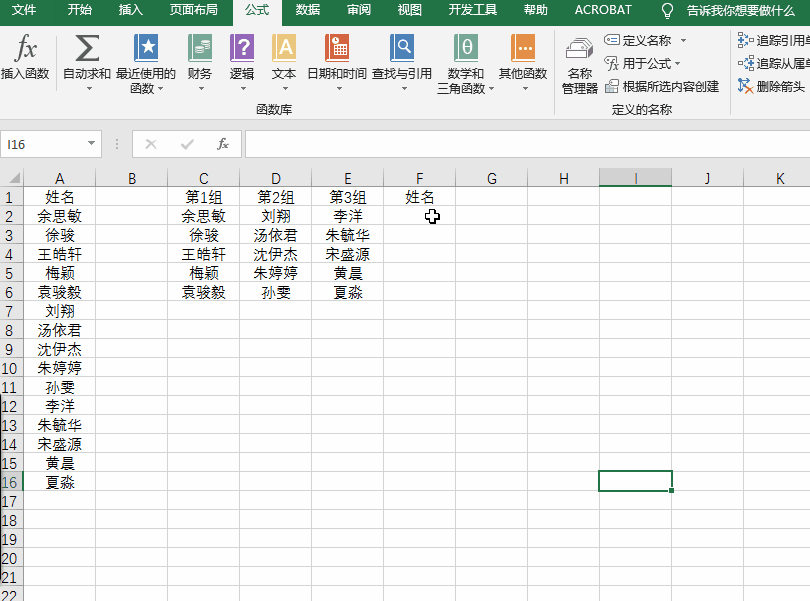Switch to the Home (开始) tab
810x601 pixels.
[80, 10]
